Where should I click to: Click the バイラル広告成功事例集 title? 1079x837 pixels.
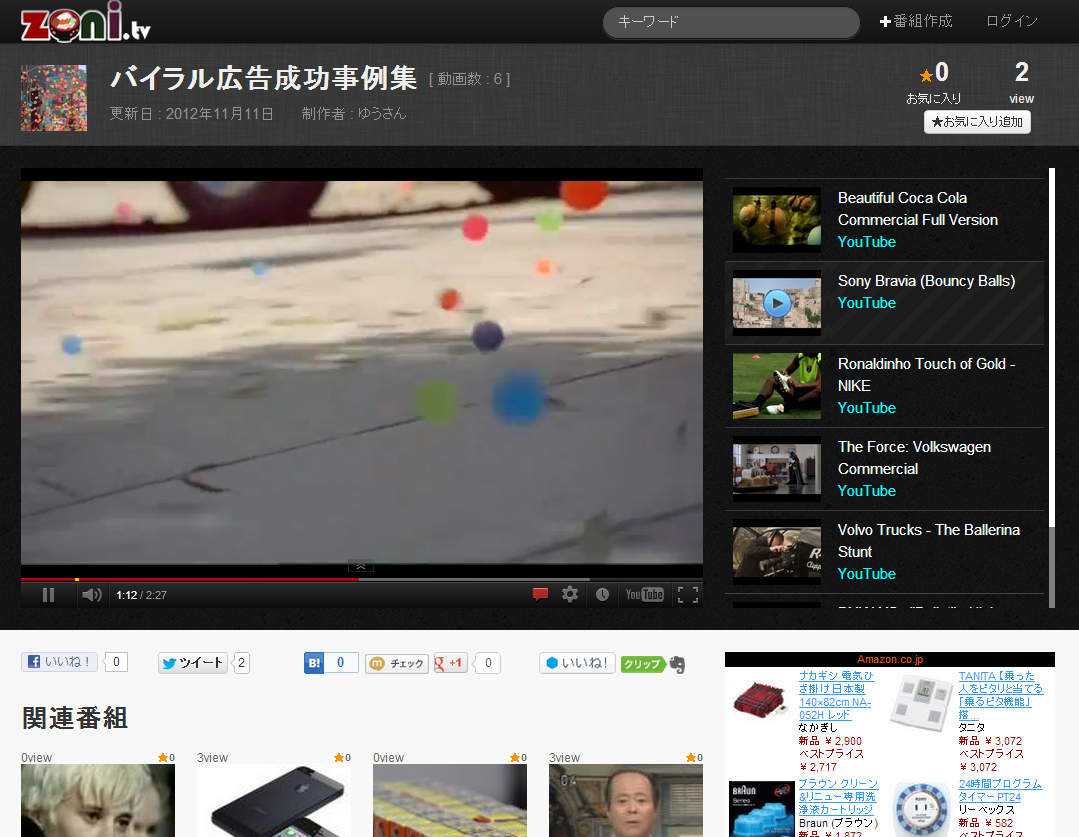click(x=264, y=78)
